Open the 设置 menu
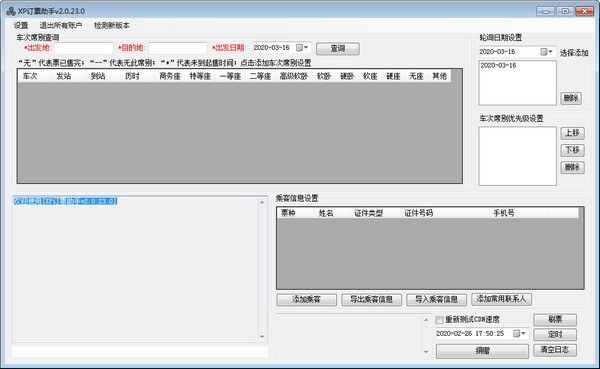Viewport: 600px width, 369px height. pyautogui.click(x=21, y=26)
